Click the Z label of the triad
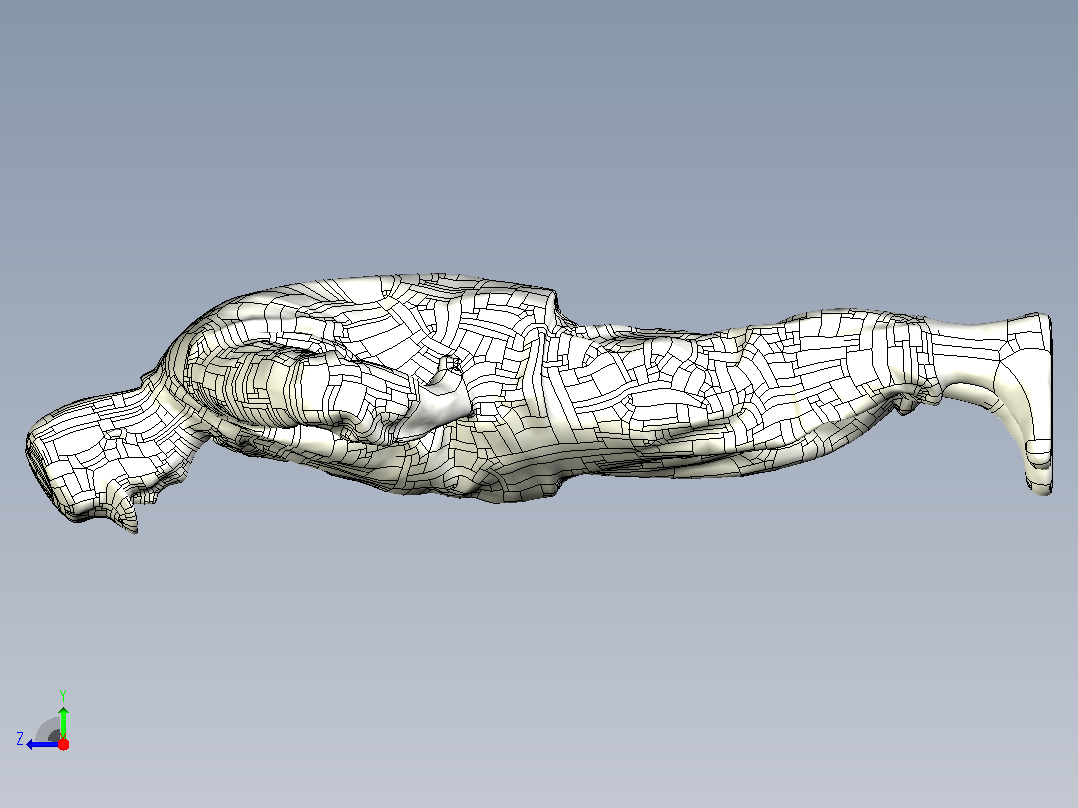The width and height of the screenshot is (1078, 808). click(20, 739)
